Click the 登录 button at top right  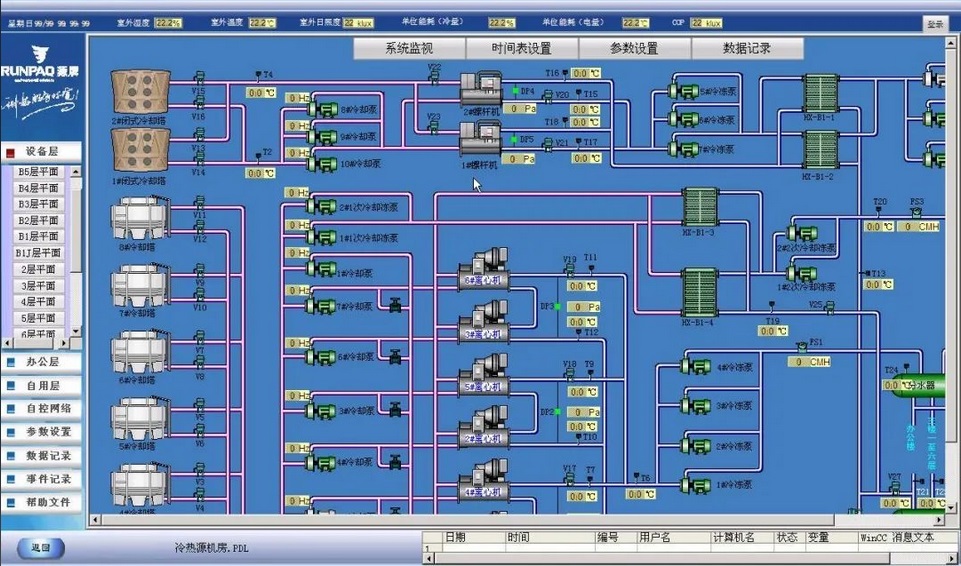(x=934, y=22)
